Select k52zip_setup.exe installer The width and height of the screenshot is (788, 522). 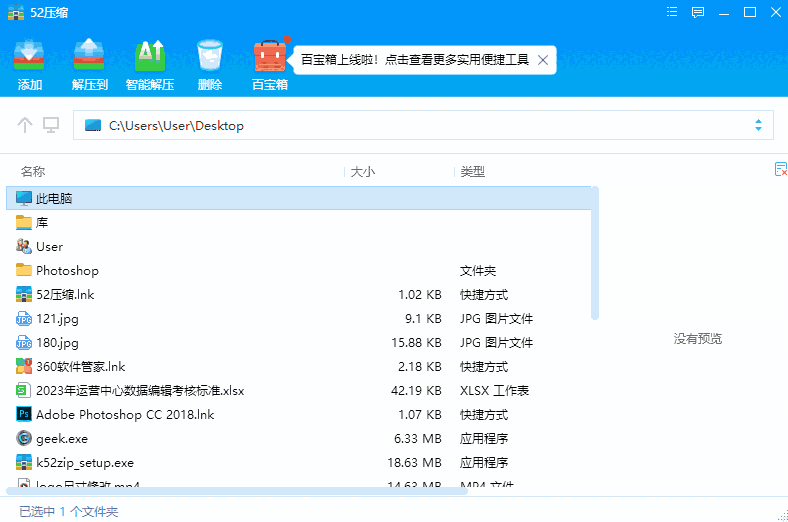[299, 463]
